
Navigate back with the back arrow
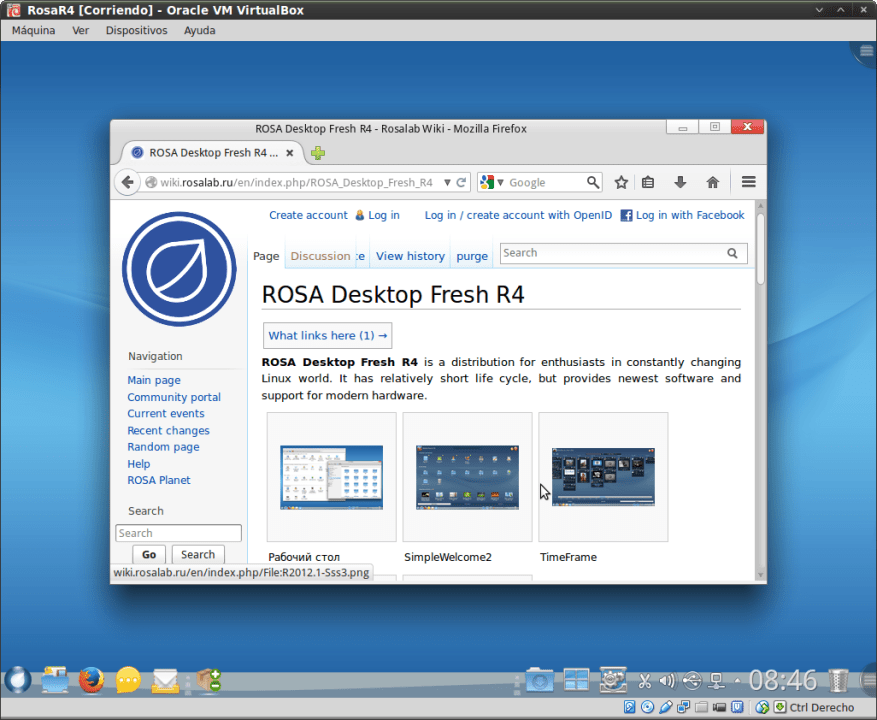coord(127,182)
